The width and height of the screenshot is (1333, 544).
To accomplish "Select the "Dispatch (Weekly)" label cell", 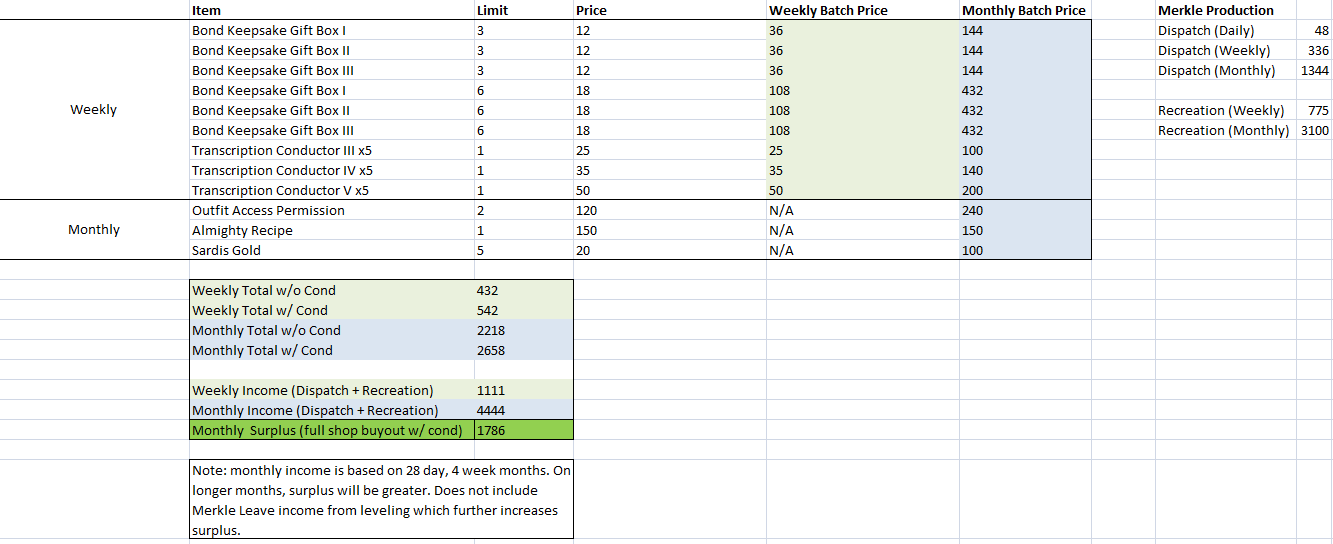I will tap(1226, 50).
